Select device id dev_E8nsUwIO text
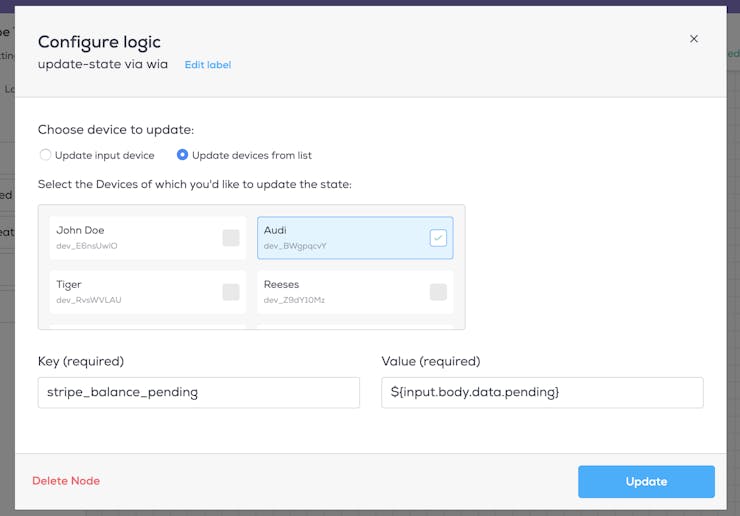Screen dimensions: 740x516 (x=87, y=246)
